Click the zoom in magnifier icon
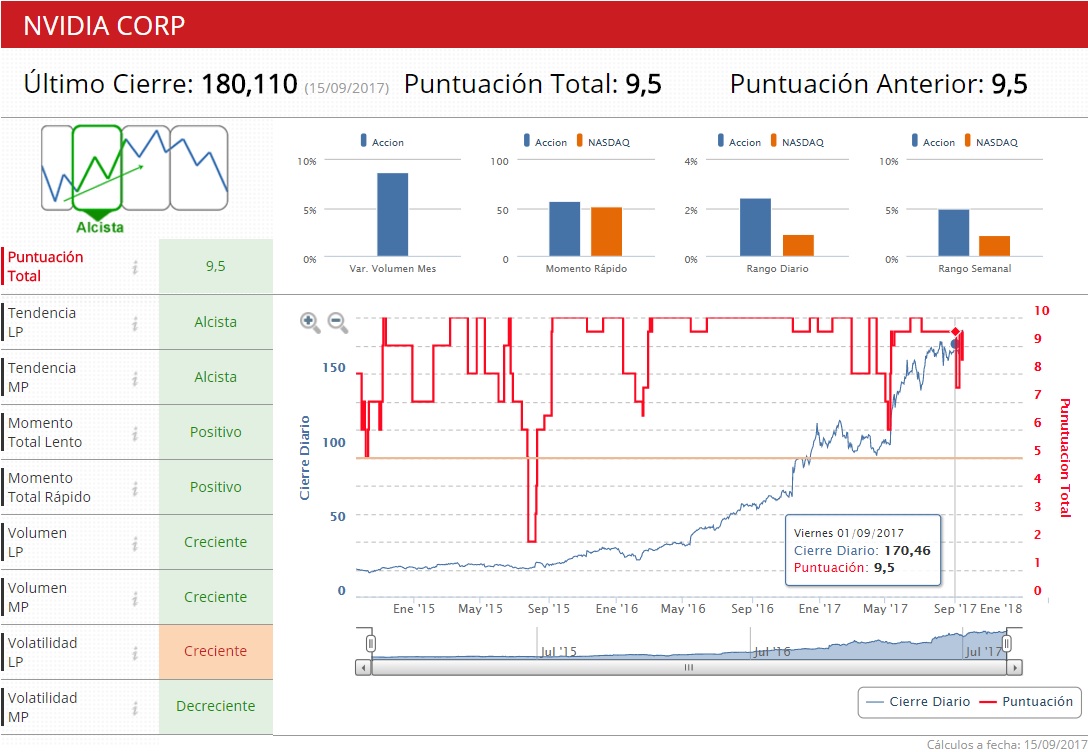This screenshot has height=752, width=1088. 310,323
